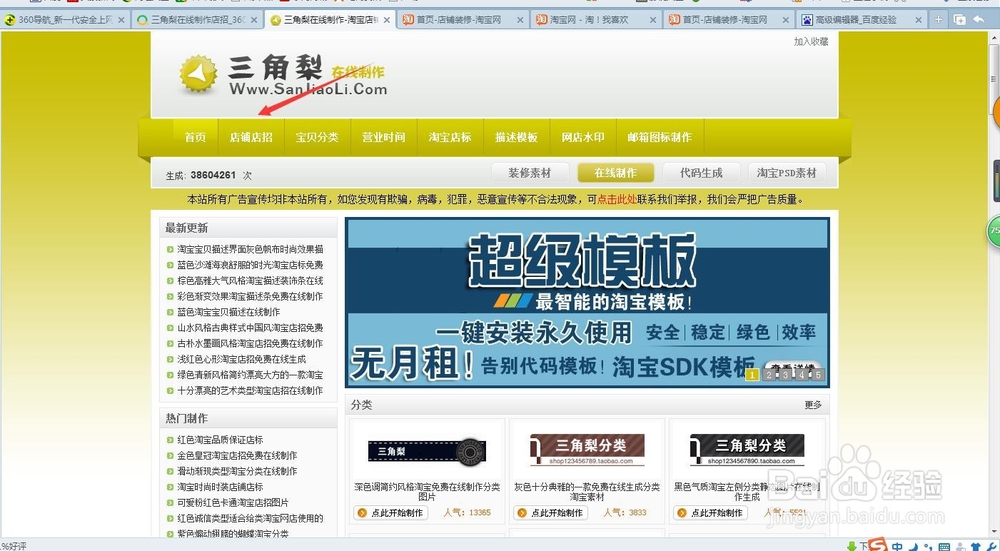Open 浅红色心形淘宝店招免费在线生成 link
This screenshot has height=551, width=1000.
click(x=241, y=359)
